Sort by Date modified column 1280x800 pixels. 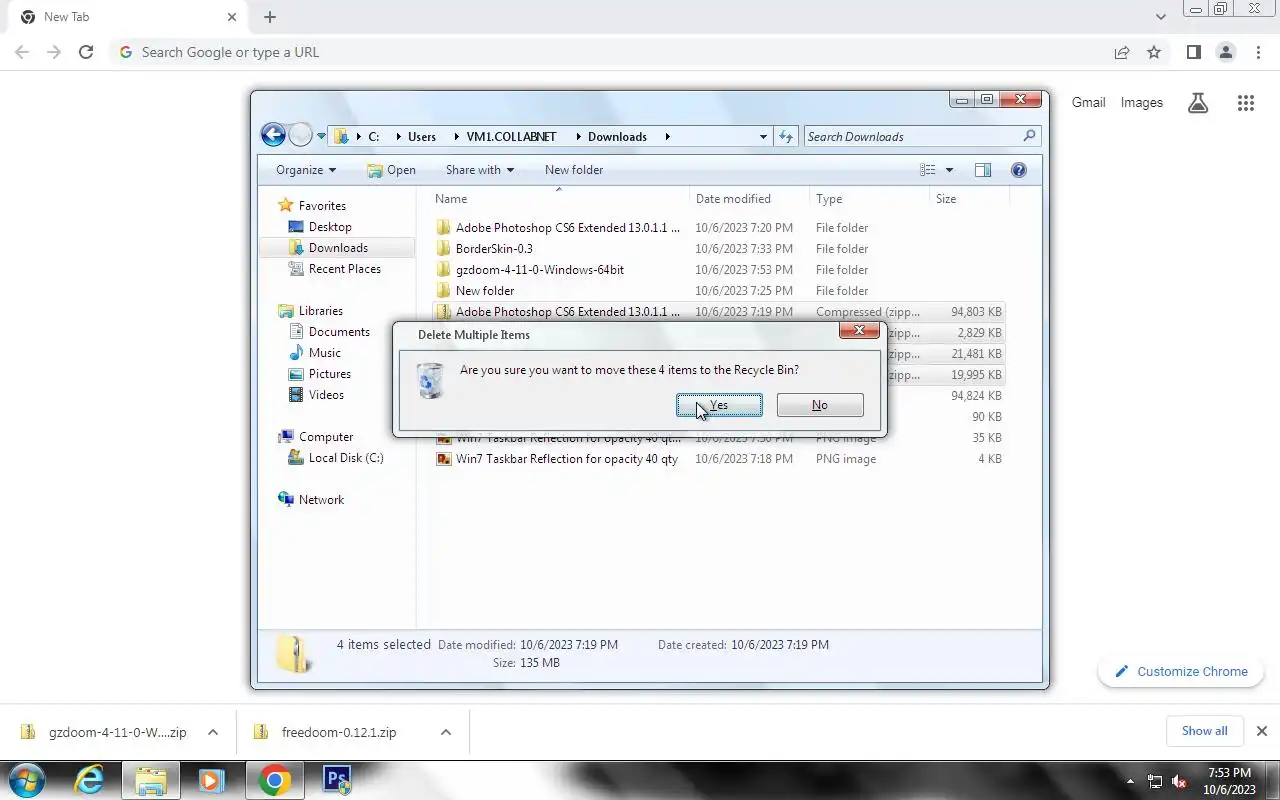[x=749, y=199]
